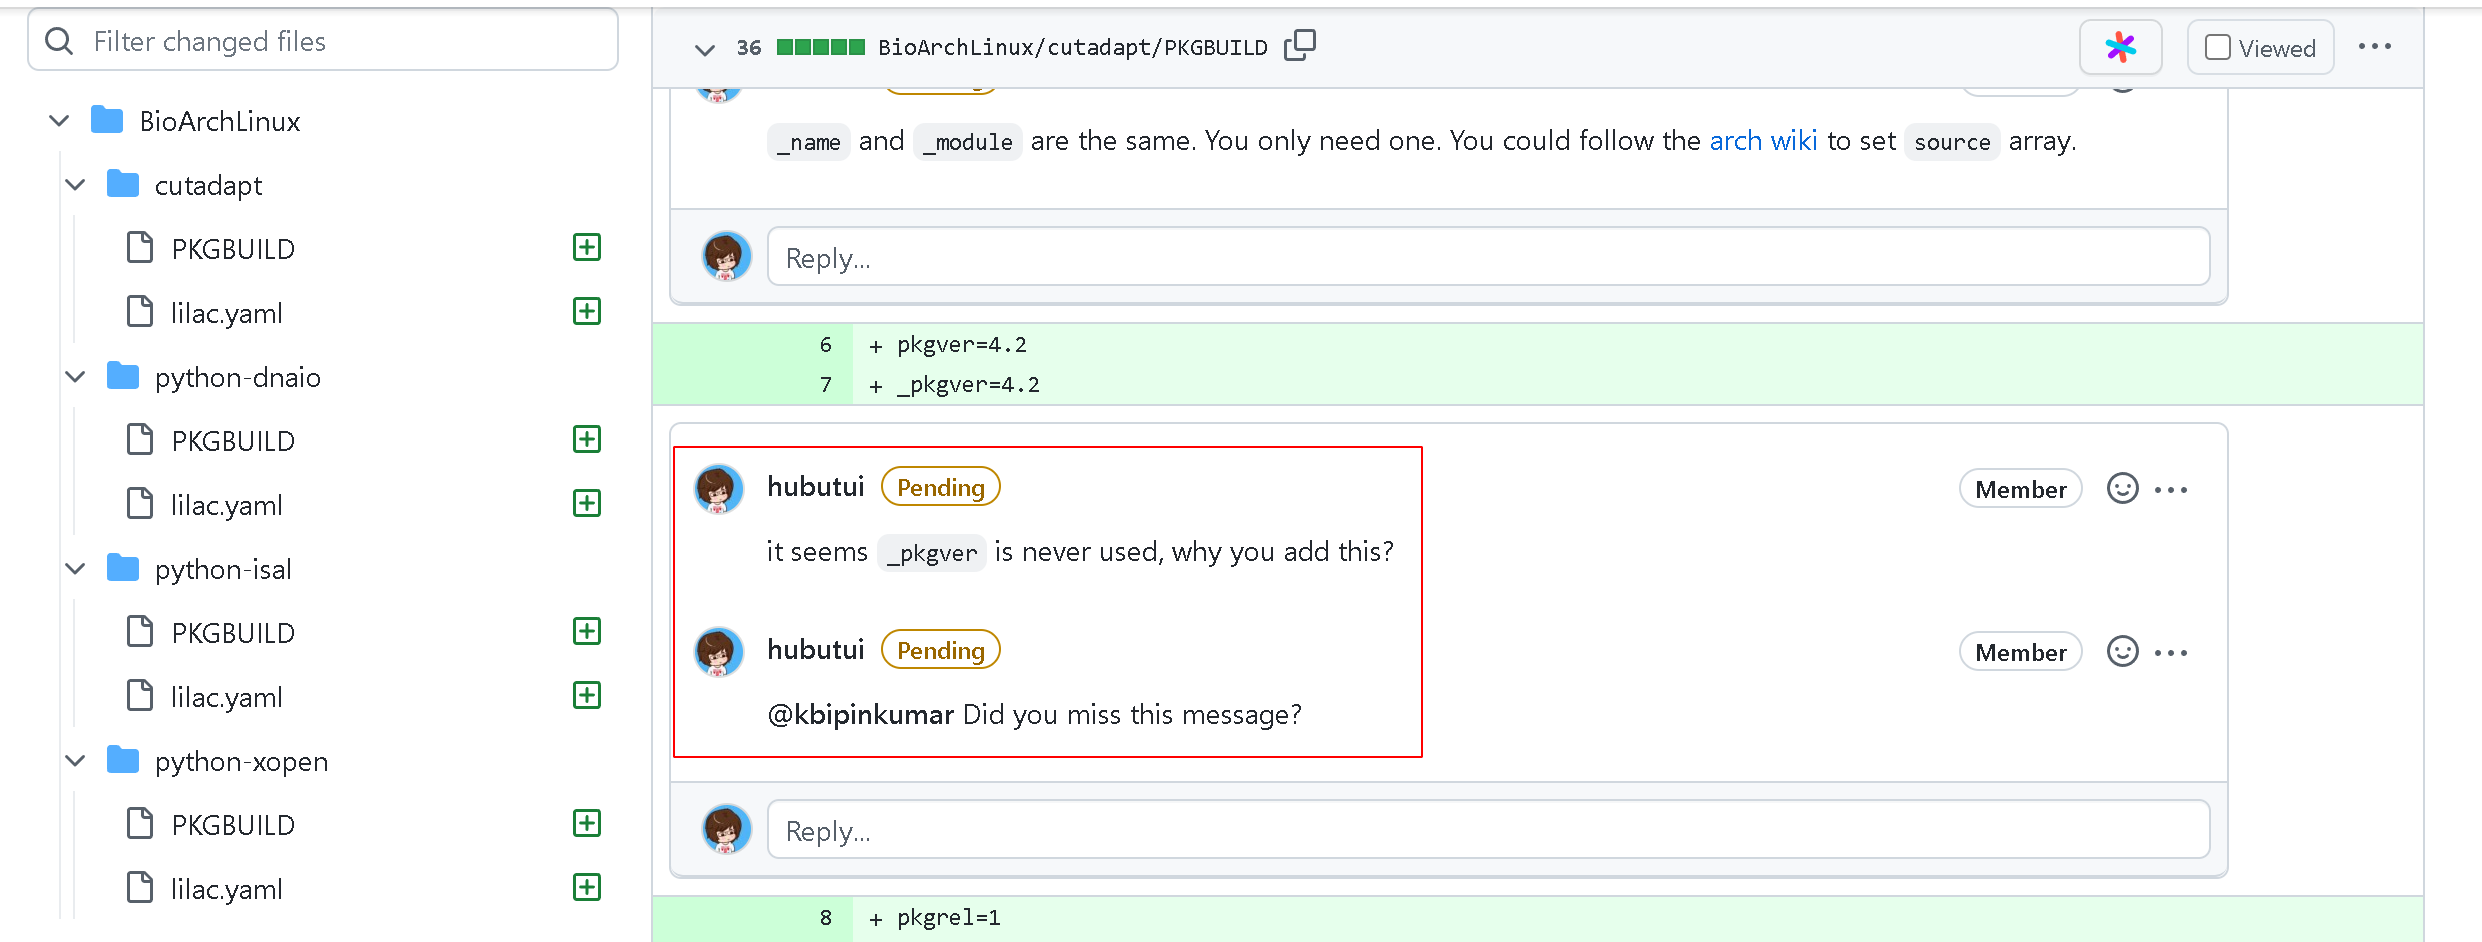Screen dimensions: 2482x942
Task: Click hubutui's username on the pending comment
Action: click(815, 486)
